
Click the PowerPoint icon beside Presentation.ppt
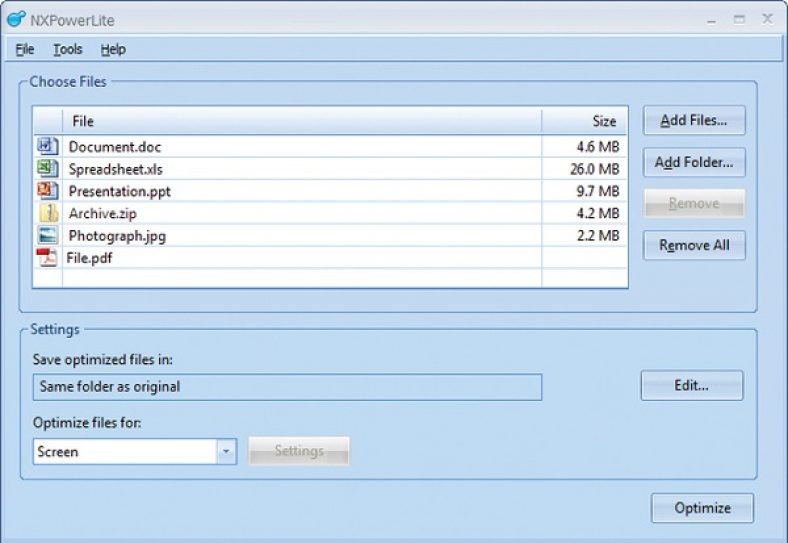[48, 191]
